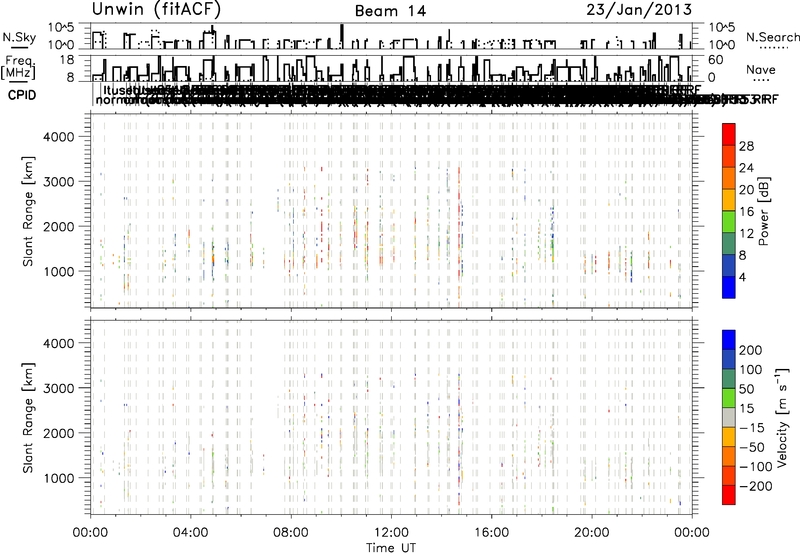This screenshot has width=800, height=554.
Task: Click the -200 velocity colorbar label
Action: 755,486
